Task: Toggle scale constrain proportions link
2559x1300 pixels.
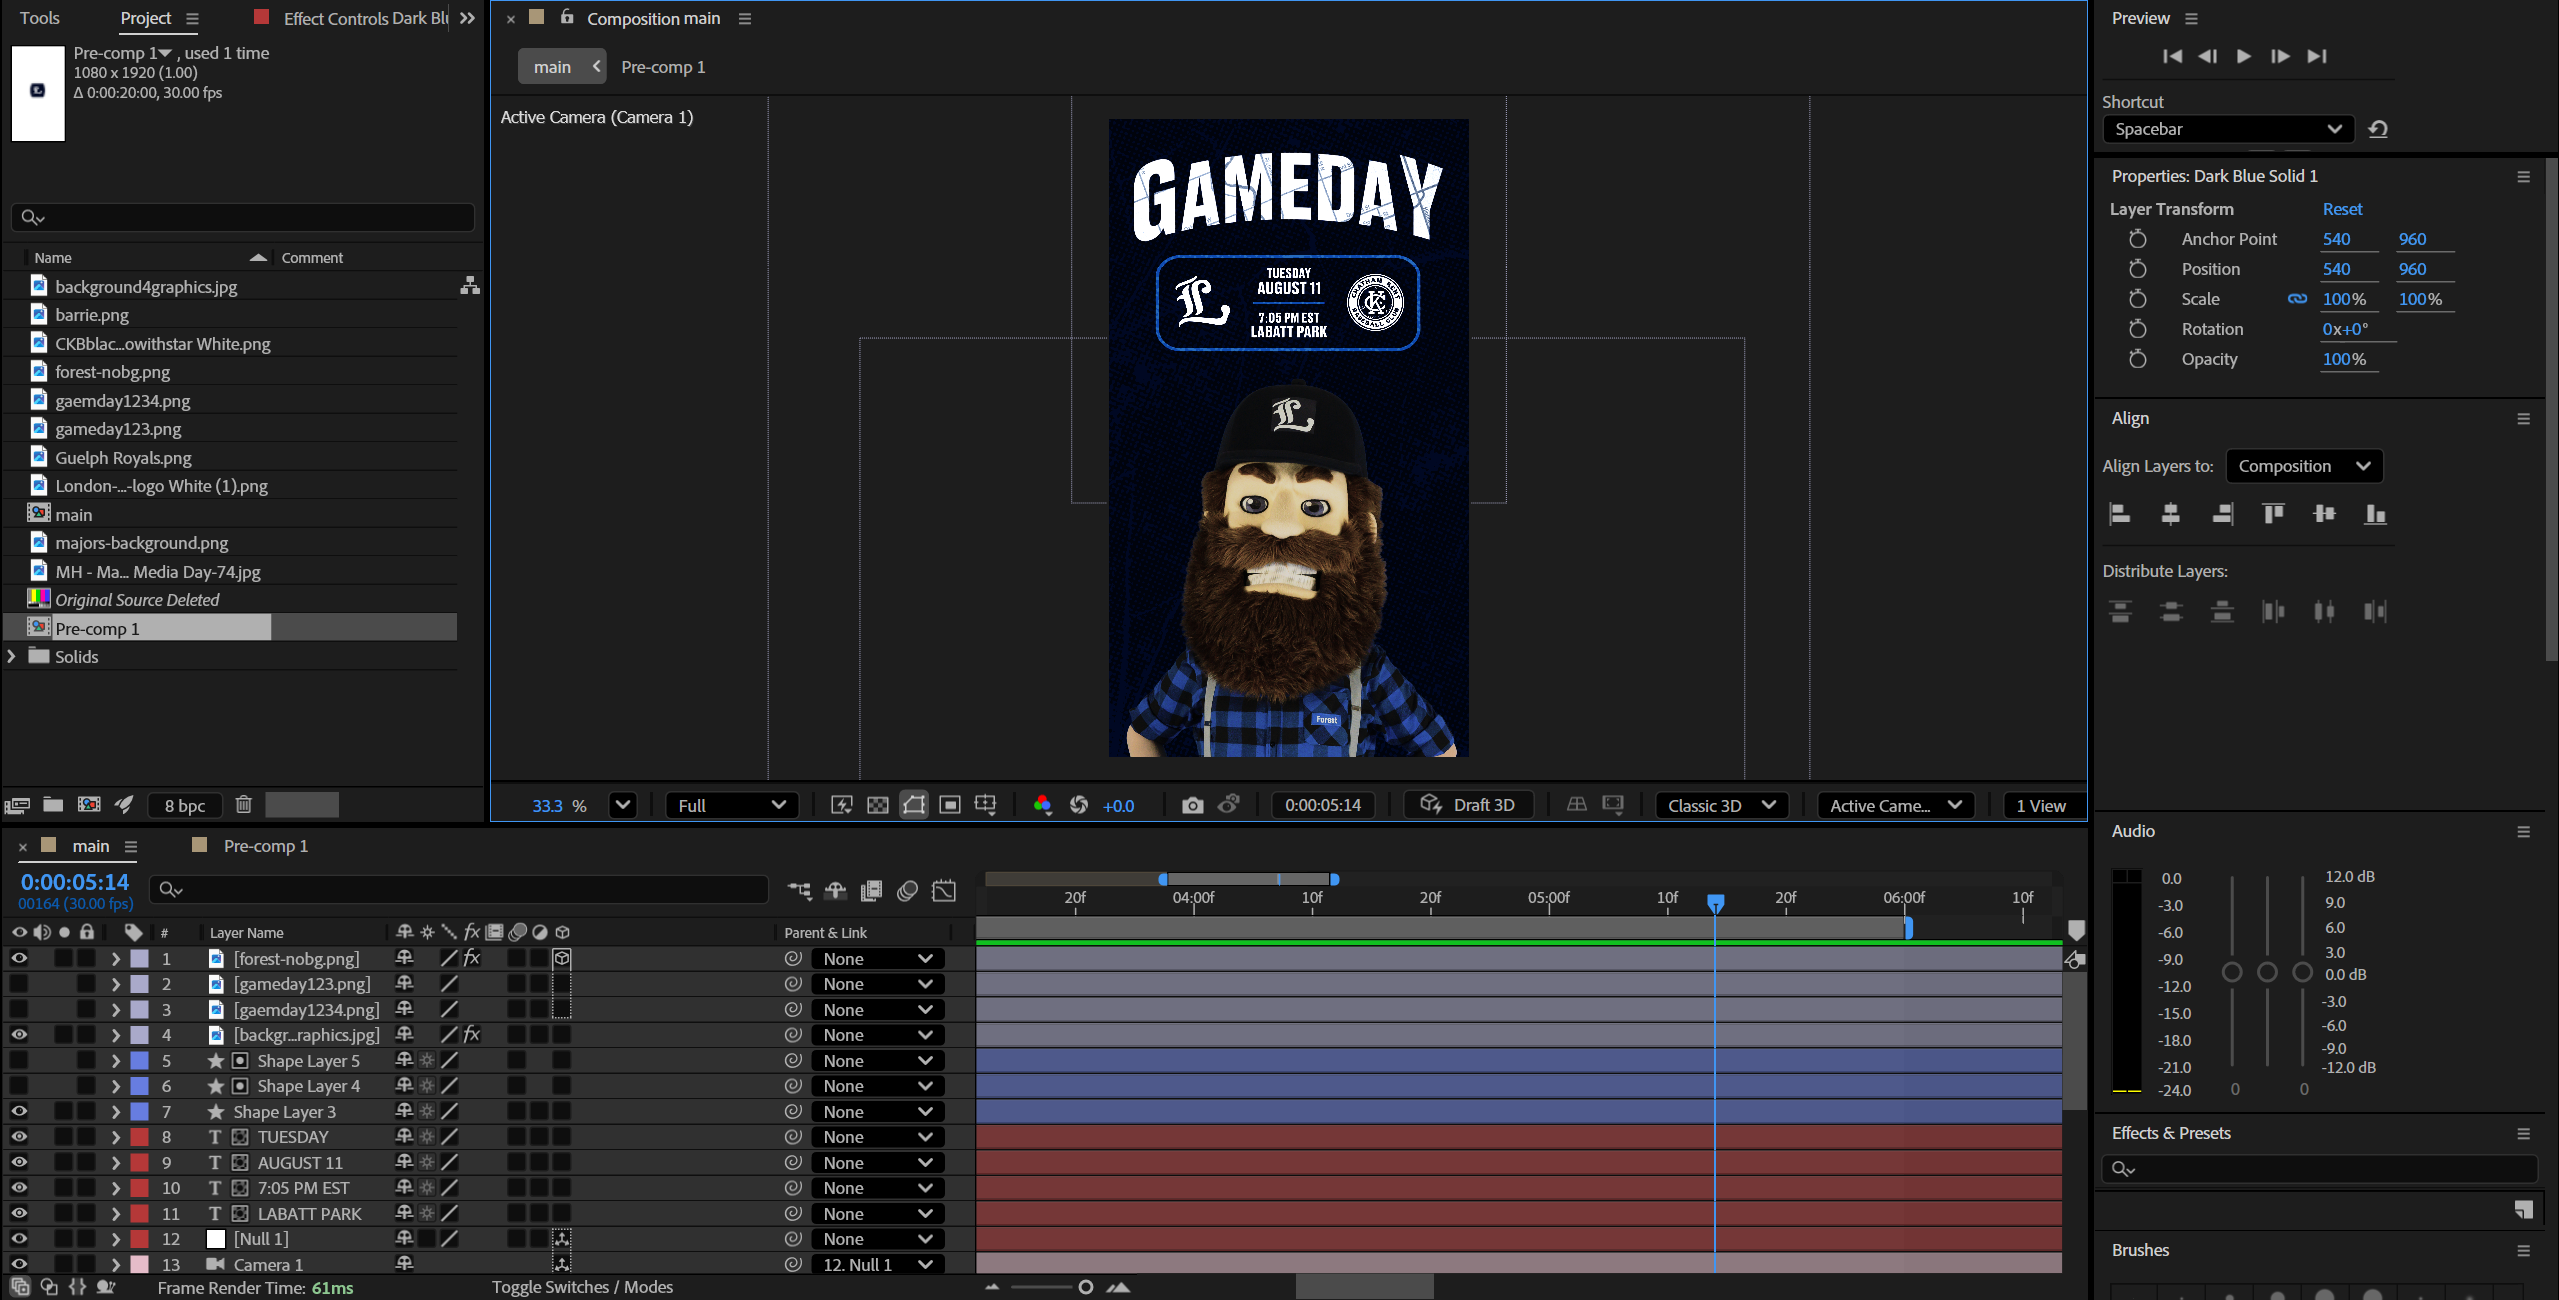Action: point(2297,299)
